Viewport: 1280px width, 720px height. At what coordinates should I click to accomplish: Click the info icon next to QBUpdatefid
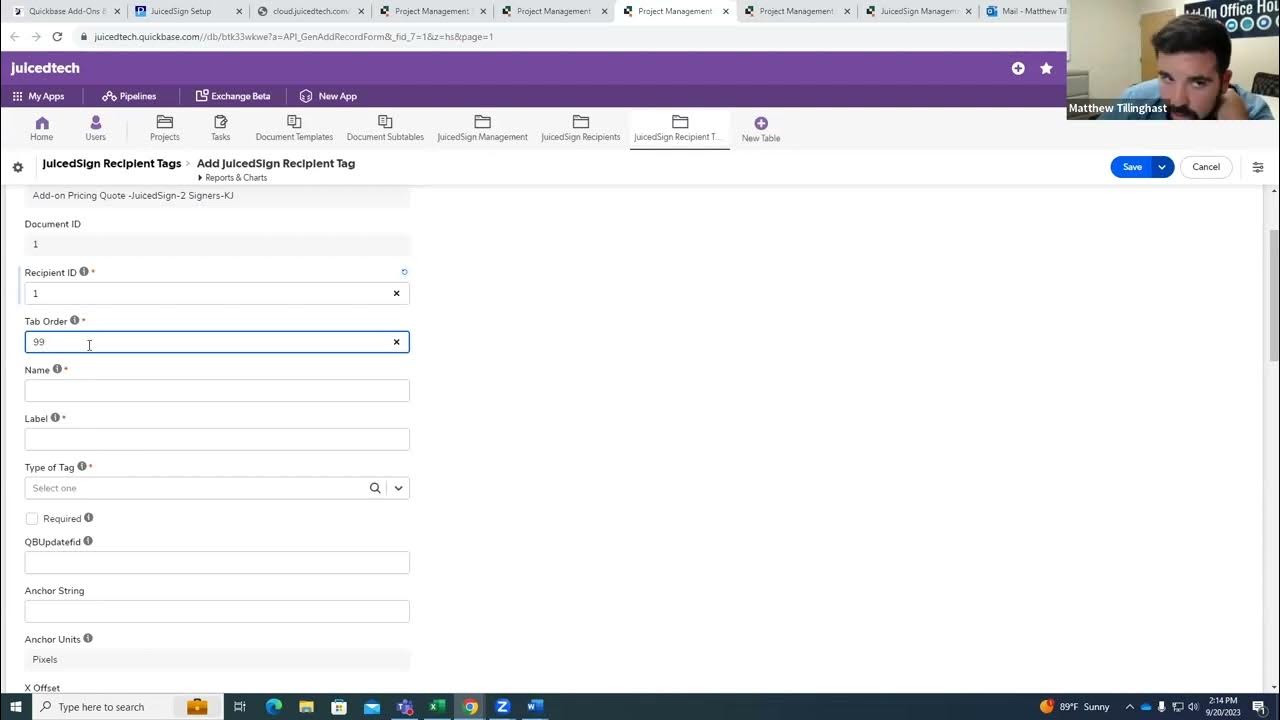point(88,541)
